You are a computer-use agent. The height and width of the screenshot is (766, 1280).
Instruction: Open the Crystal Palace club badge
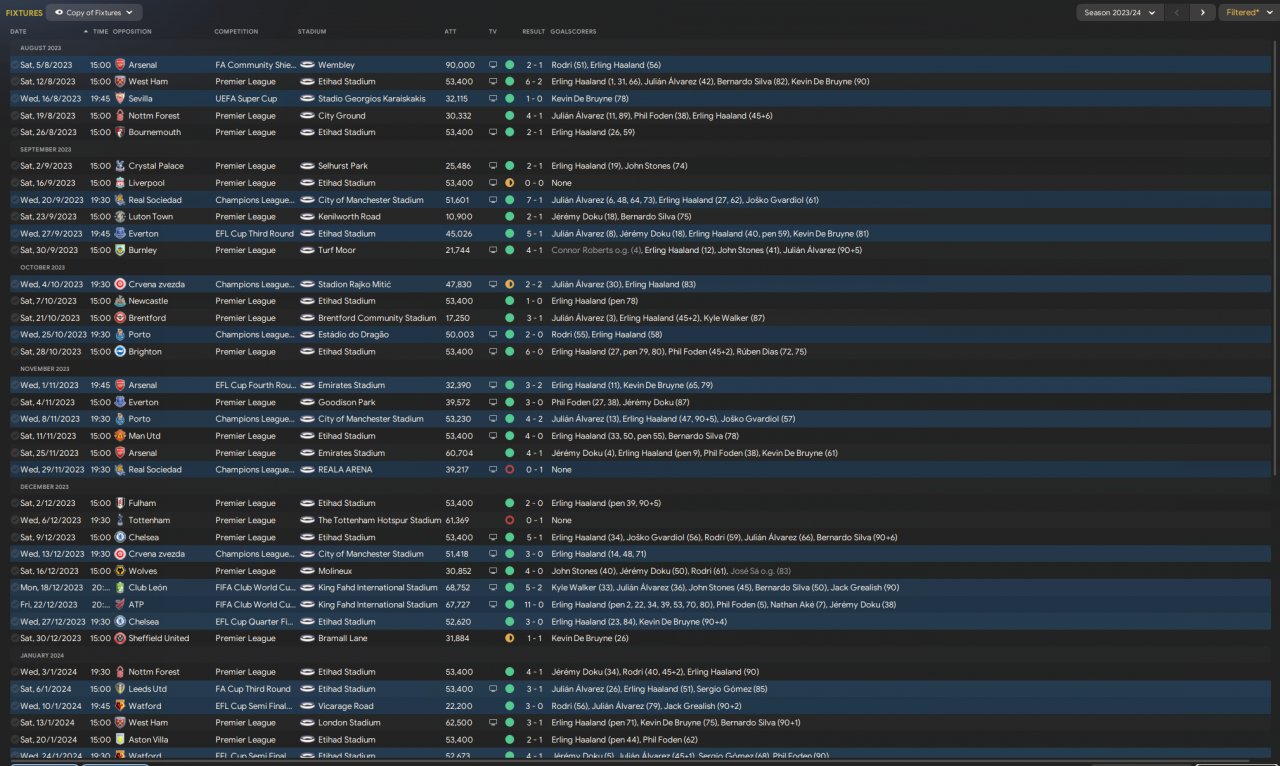click(x=120, y=166)
